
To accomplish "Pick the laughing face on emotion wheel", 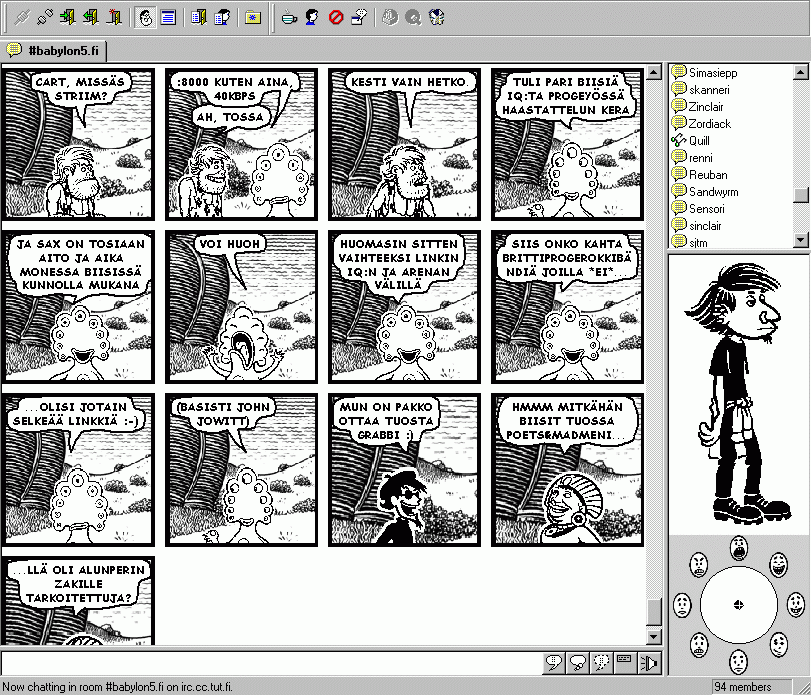I will coord(778,565).
